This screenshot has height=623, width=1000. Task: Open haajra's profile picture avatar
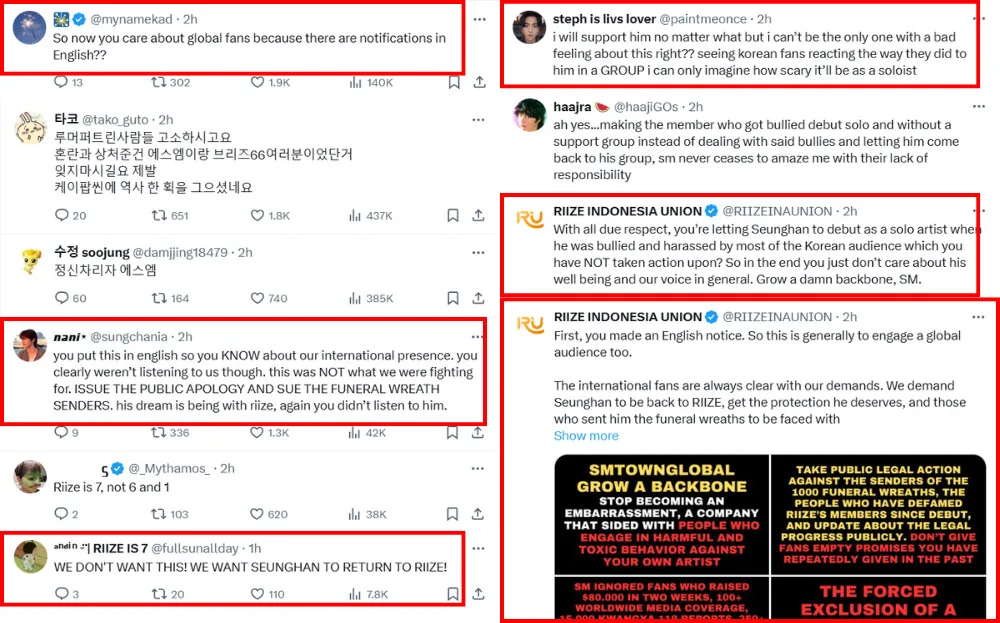click(x=529, y=115)
